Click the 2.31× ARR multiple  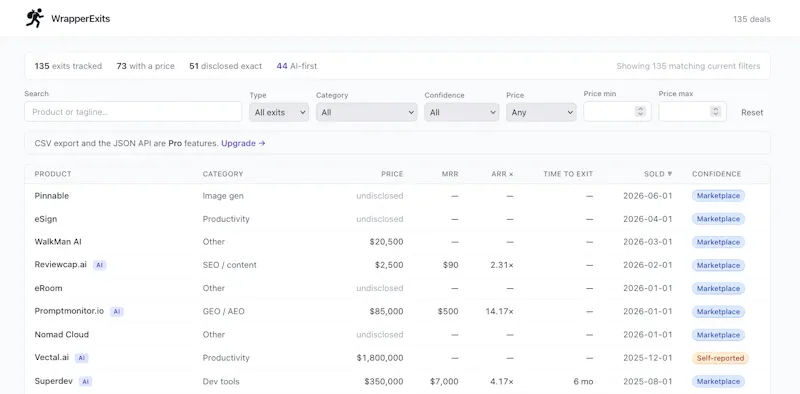pyautogui.click(x=502, y=265)
